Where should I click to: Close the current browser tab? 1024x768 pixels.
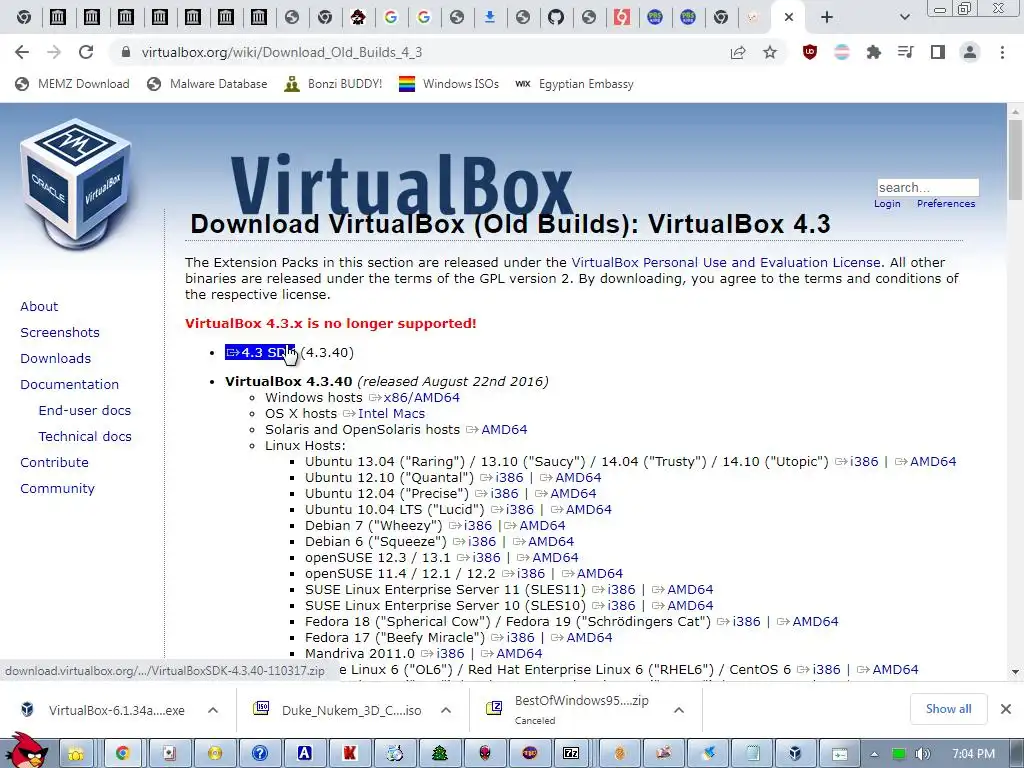[789, 17]
